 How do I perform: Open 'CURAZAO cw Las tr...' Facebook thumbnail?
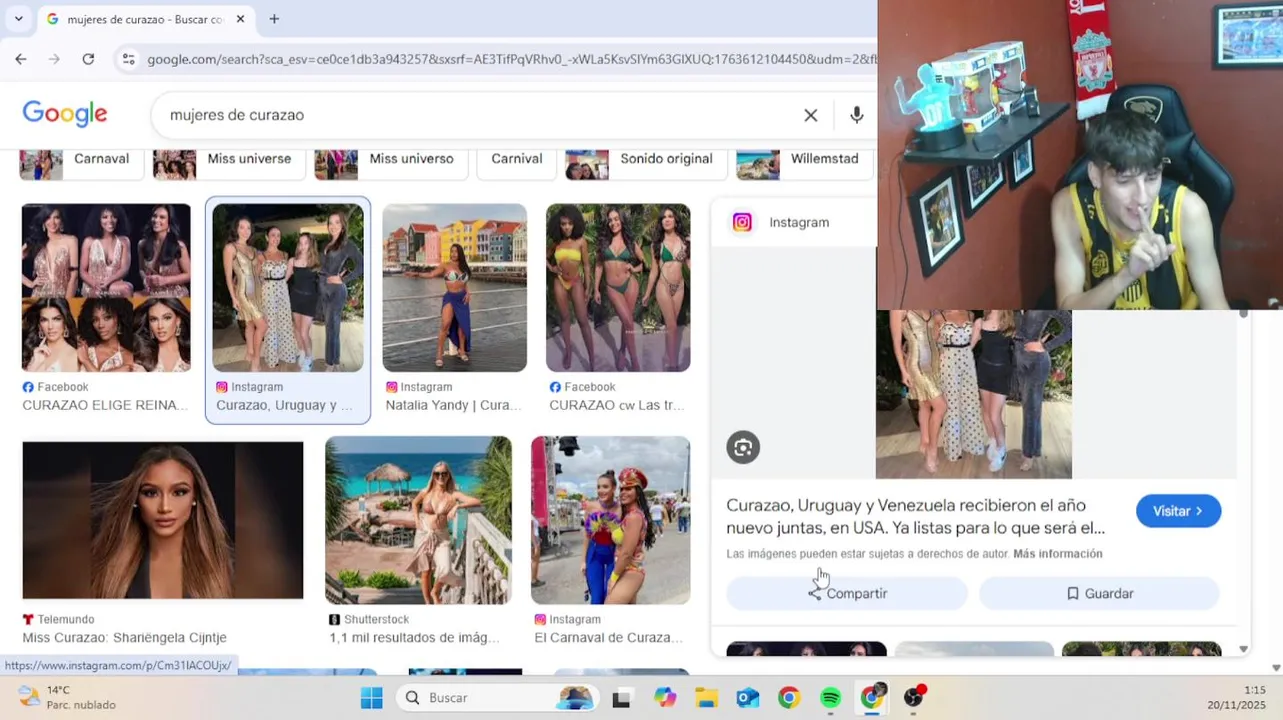[618, 288]
